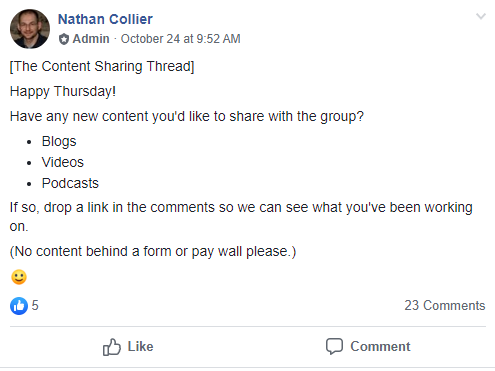495x371 pixels.
Task: Click the Blogs bullet item
Action: (59, 141)
